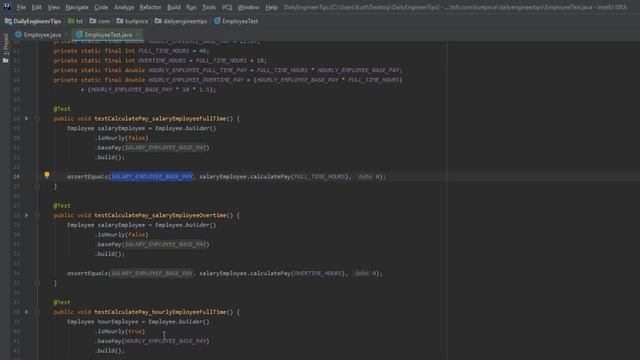This screenshot has height=360, width=640.
Task: Click the highlighted SALARY_EMPLOYEE_BASE_PAY on line 24
Action: (x=152, y=177)
